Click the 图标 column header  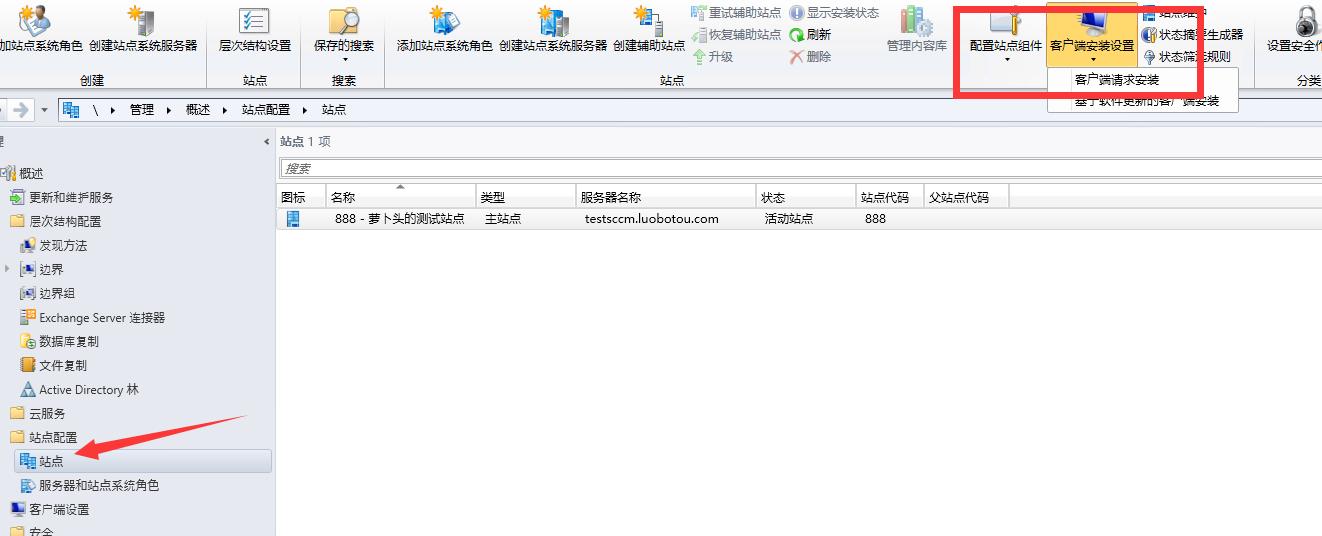(x=301, y=196)
